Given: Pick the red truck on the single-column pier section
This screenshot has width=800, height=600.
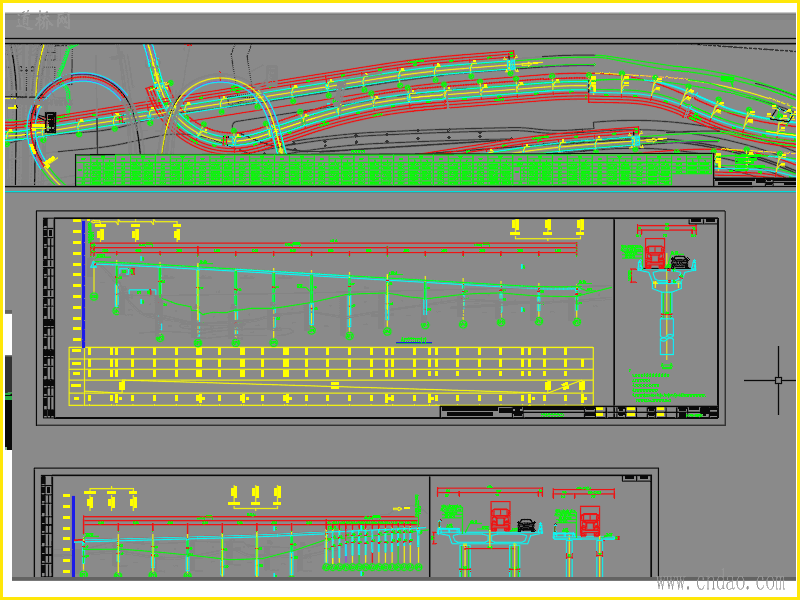Looking at the screenshot, I should click(x=654, y=253).
